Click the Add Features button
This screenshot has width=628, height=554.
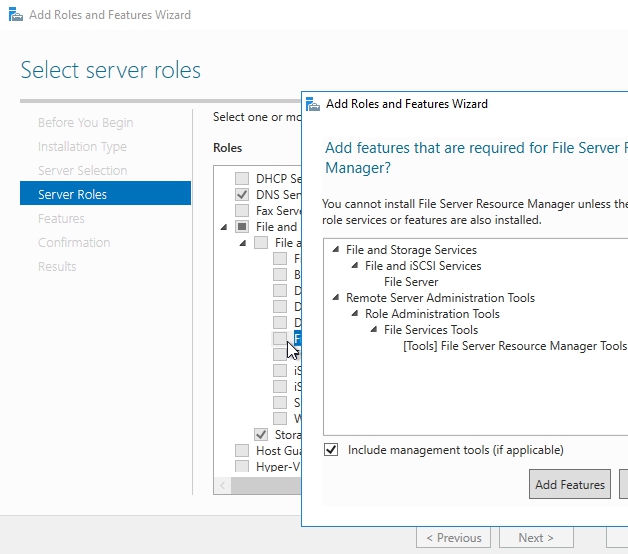[x=569, y=485]
